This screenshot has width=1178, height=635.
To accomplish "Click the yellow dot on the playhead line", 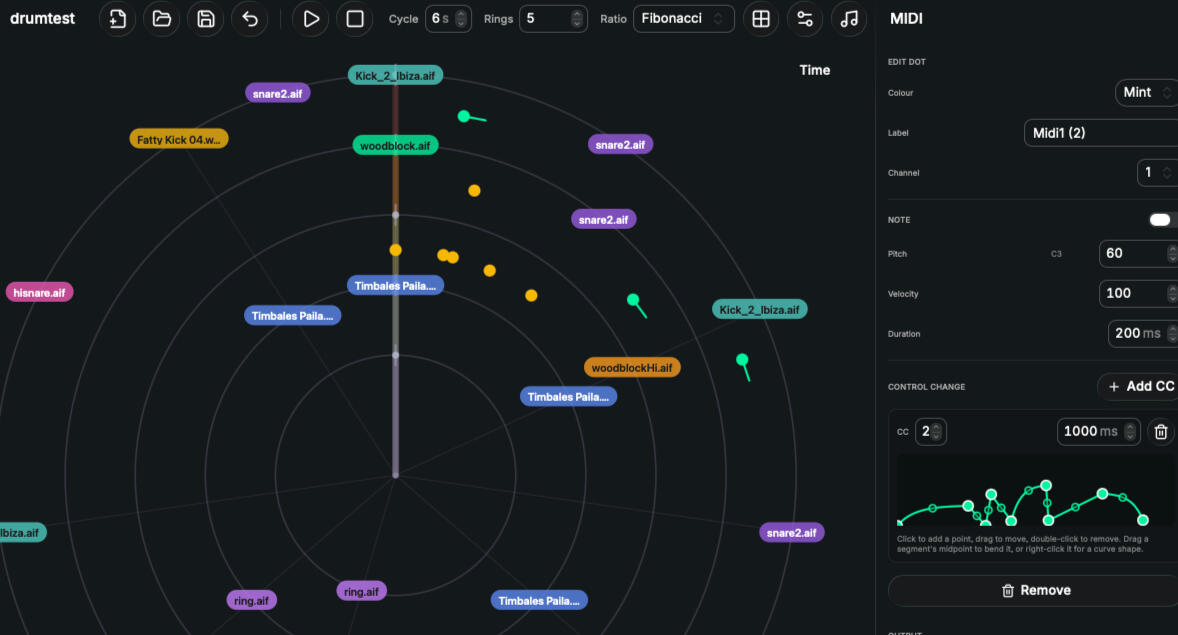I will point(395,249).
